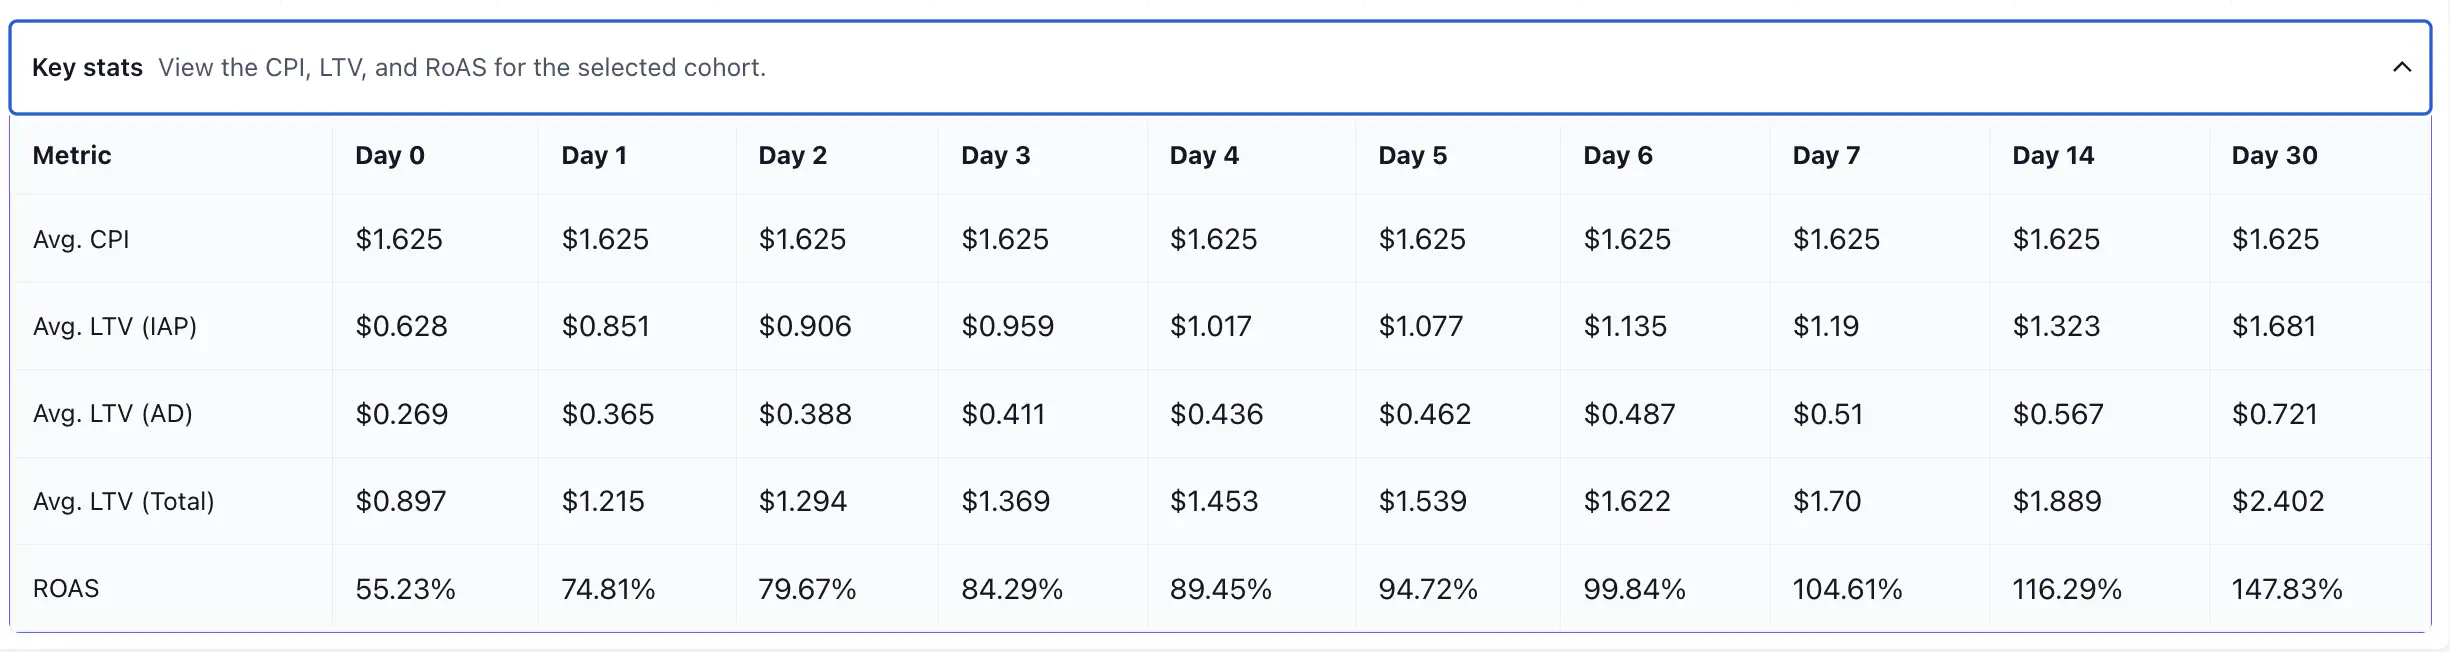Click the Metric column header
Image resolution: width=2450 pixels, height=652 pixels.
(71, 155)
